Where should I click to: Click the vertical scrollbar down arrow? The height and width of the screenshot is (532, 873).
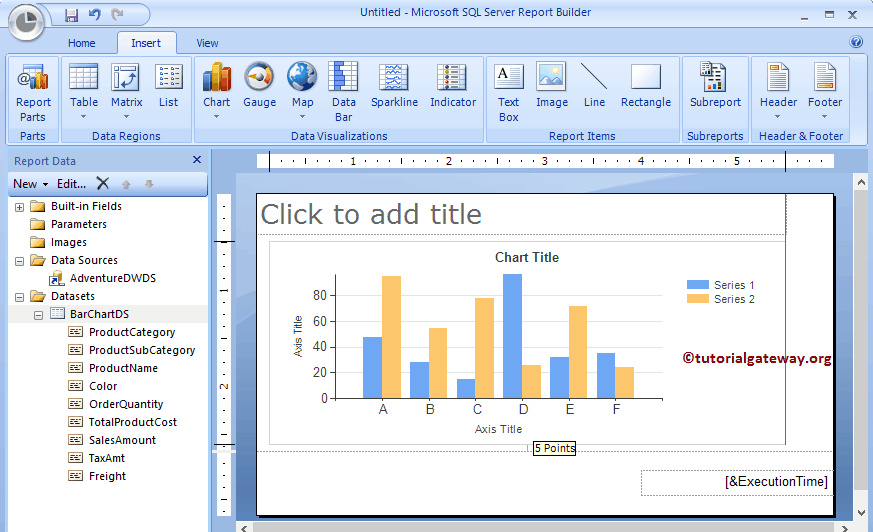pyautogui.click(x=861, y=513)
